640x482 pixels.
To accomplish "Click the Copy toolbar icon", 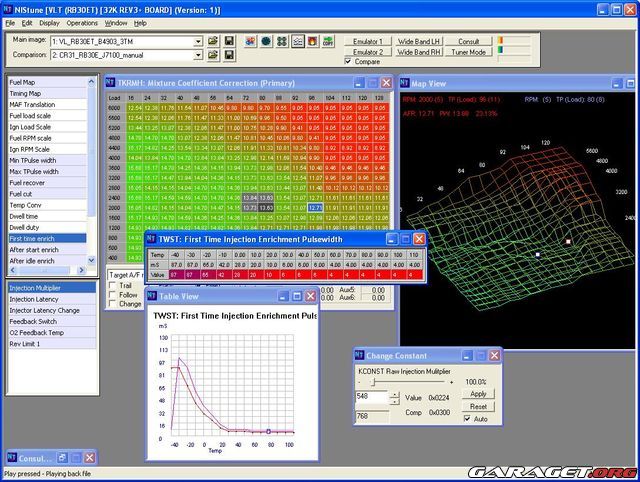I will [329, 41].
